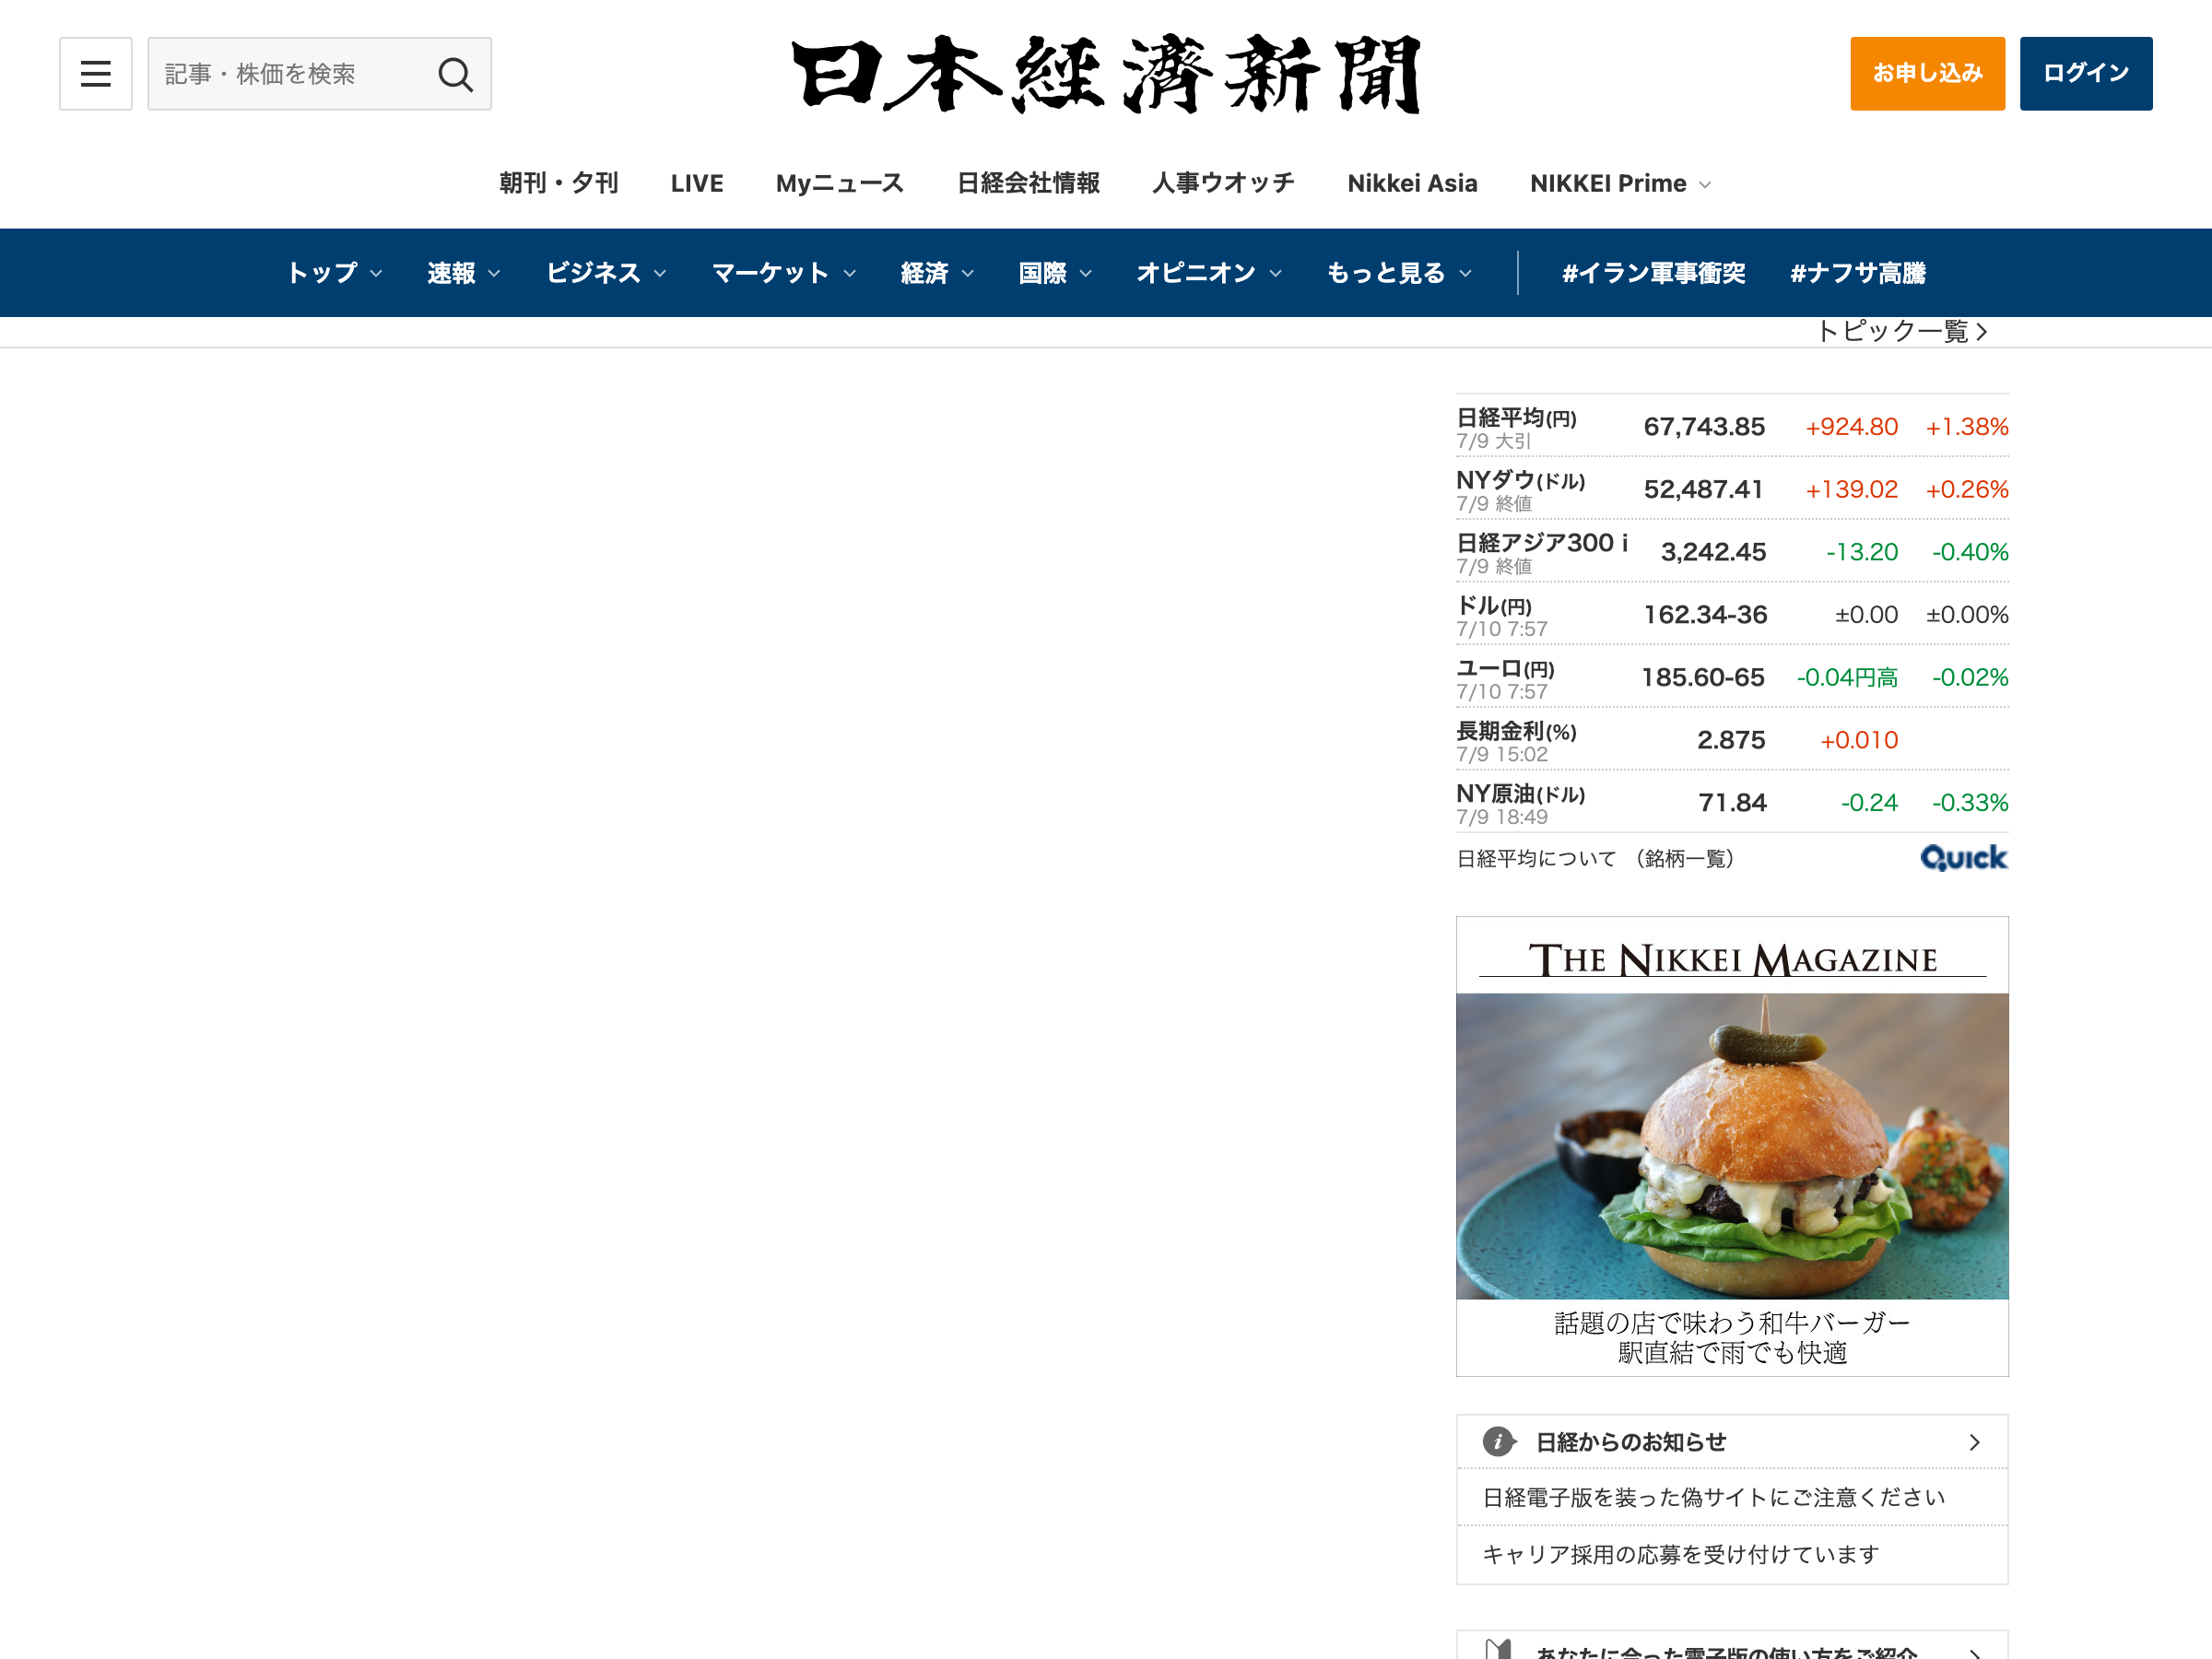Open the LIVE menu item
This screenshot has width=2212, height=1659.
[697, 183]
